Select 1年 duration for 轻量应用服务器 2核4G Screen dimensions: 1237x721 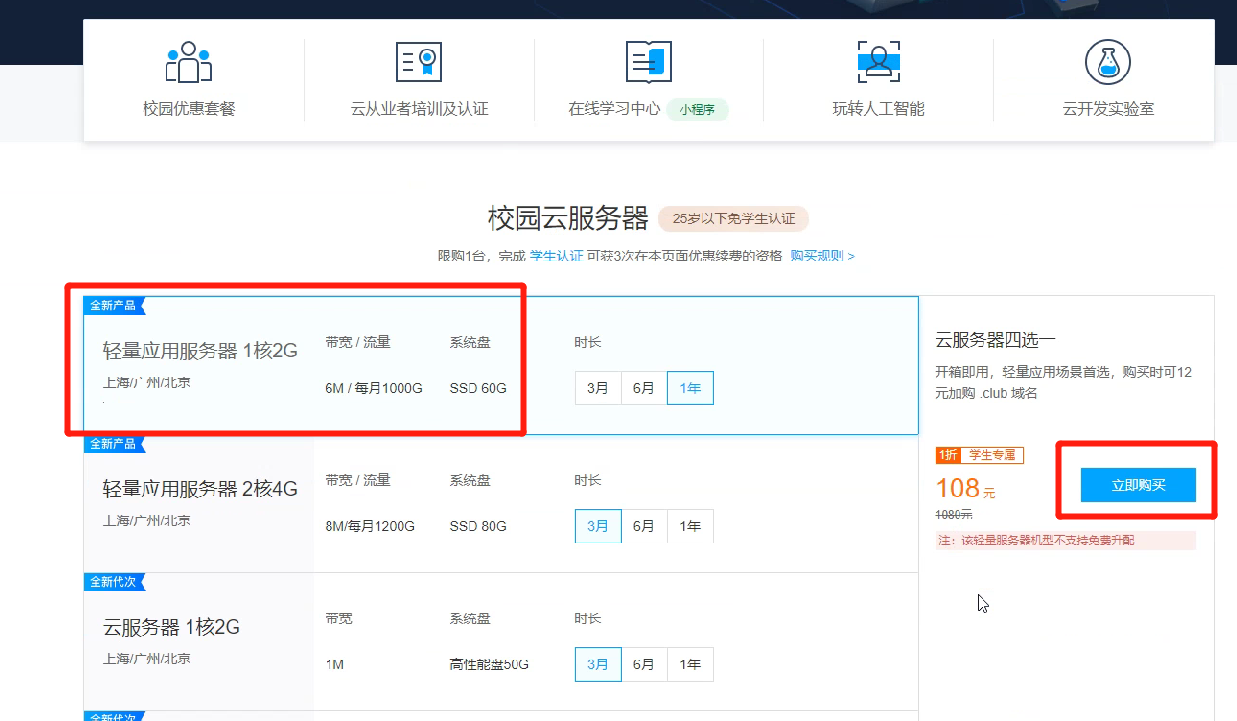tap(690, 526)
